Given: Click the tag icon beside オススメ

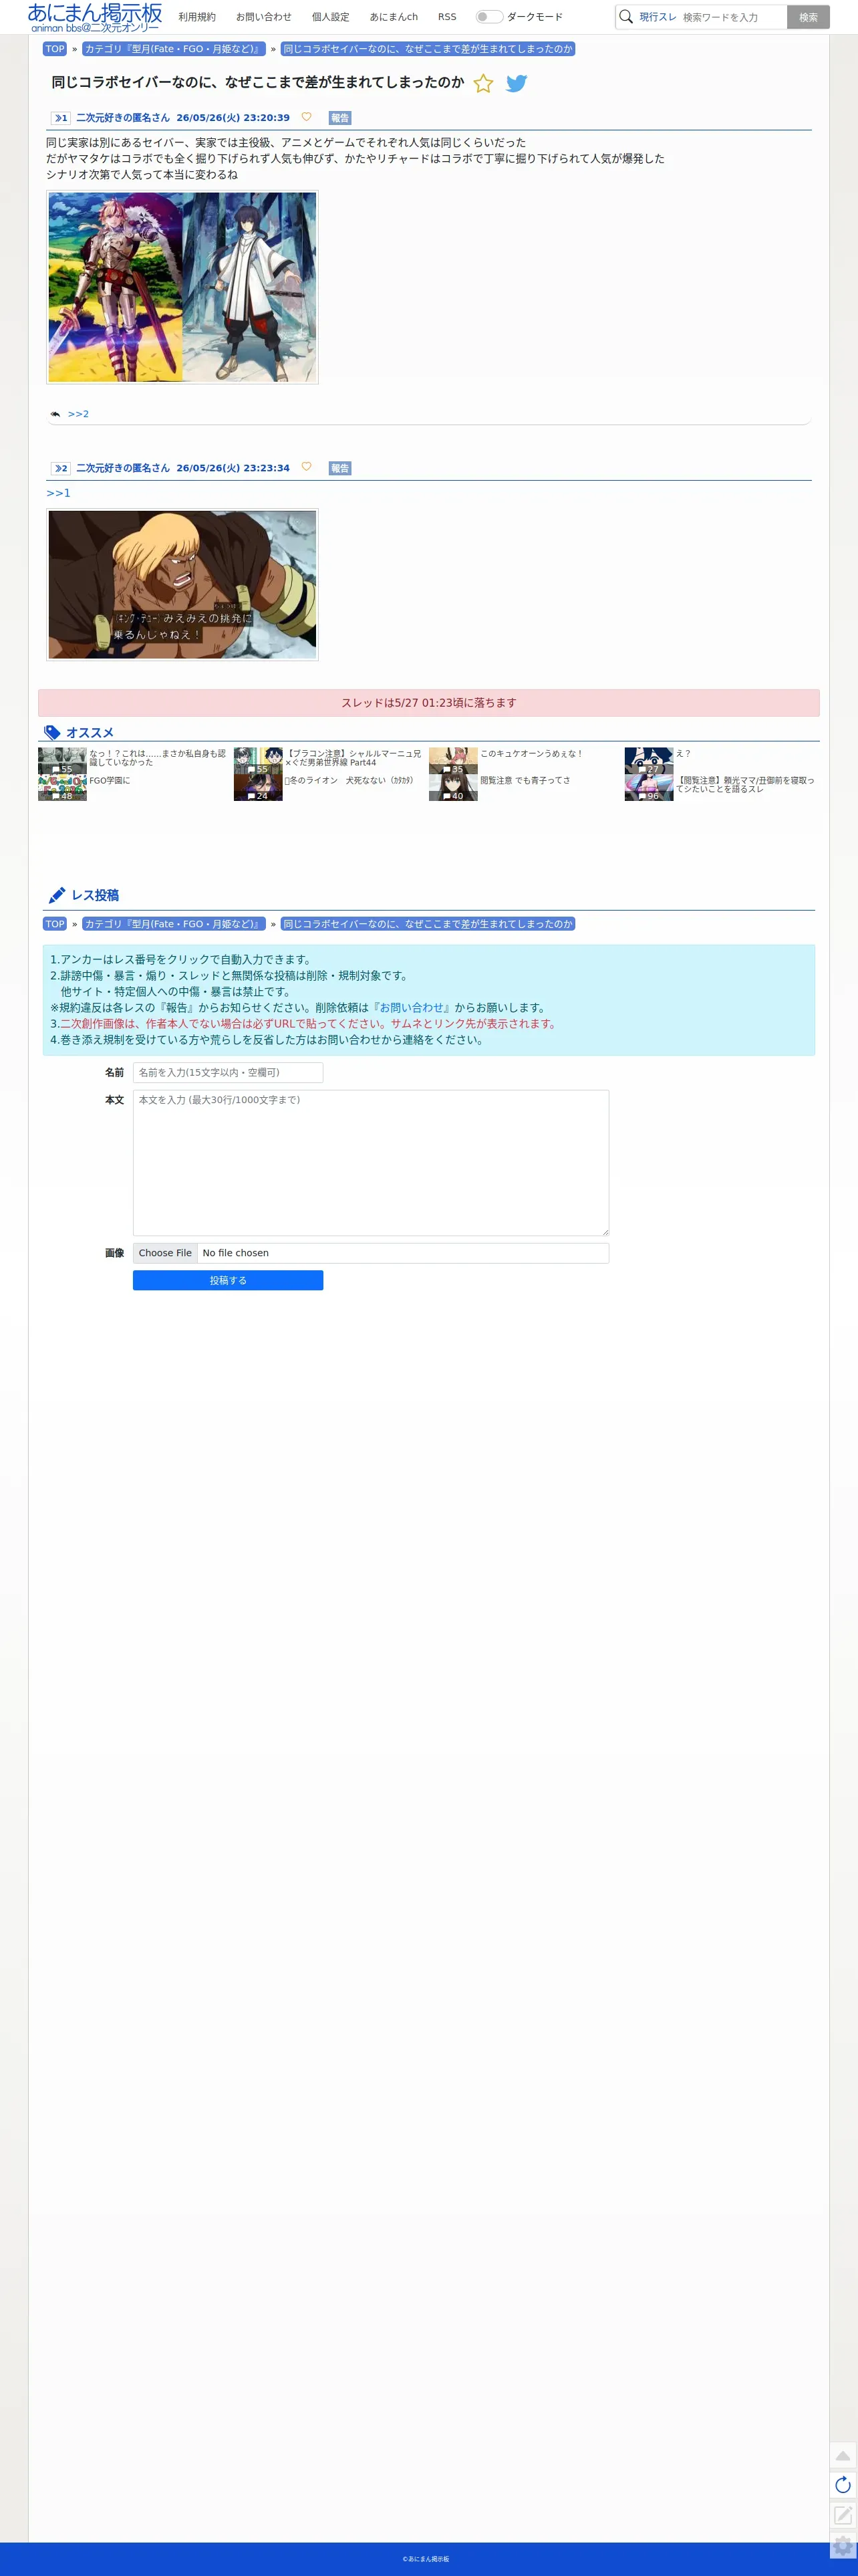Looking at the screenshot, I should pos(52,733).
